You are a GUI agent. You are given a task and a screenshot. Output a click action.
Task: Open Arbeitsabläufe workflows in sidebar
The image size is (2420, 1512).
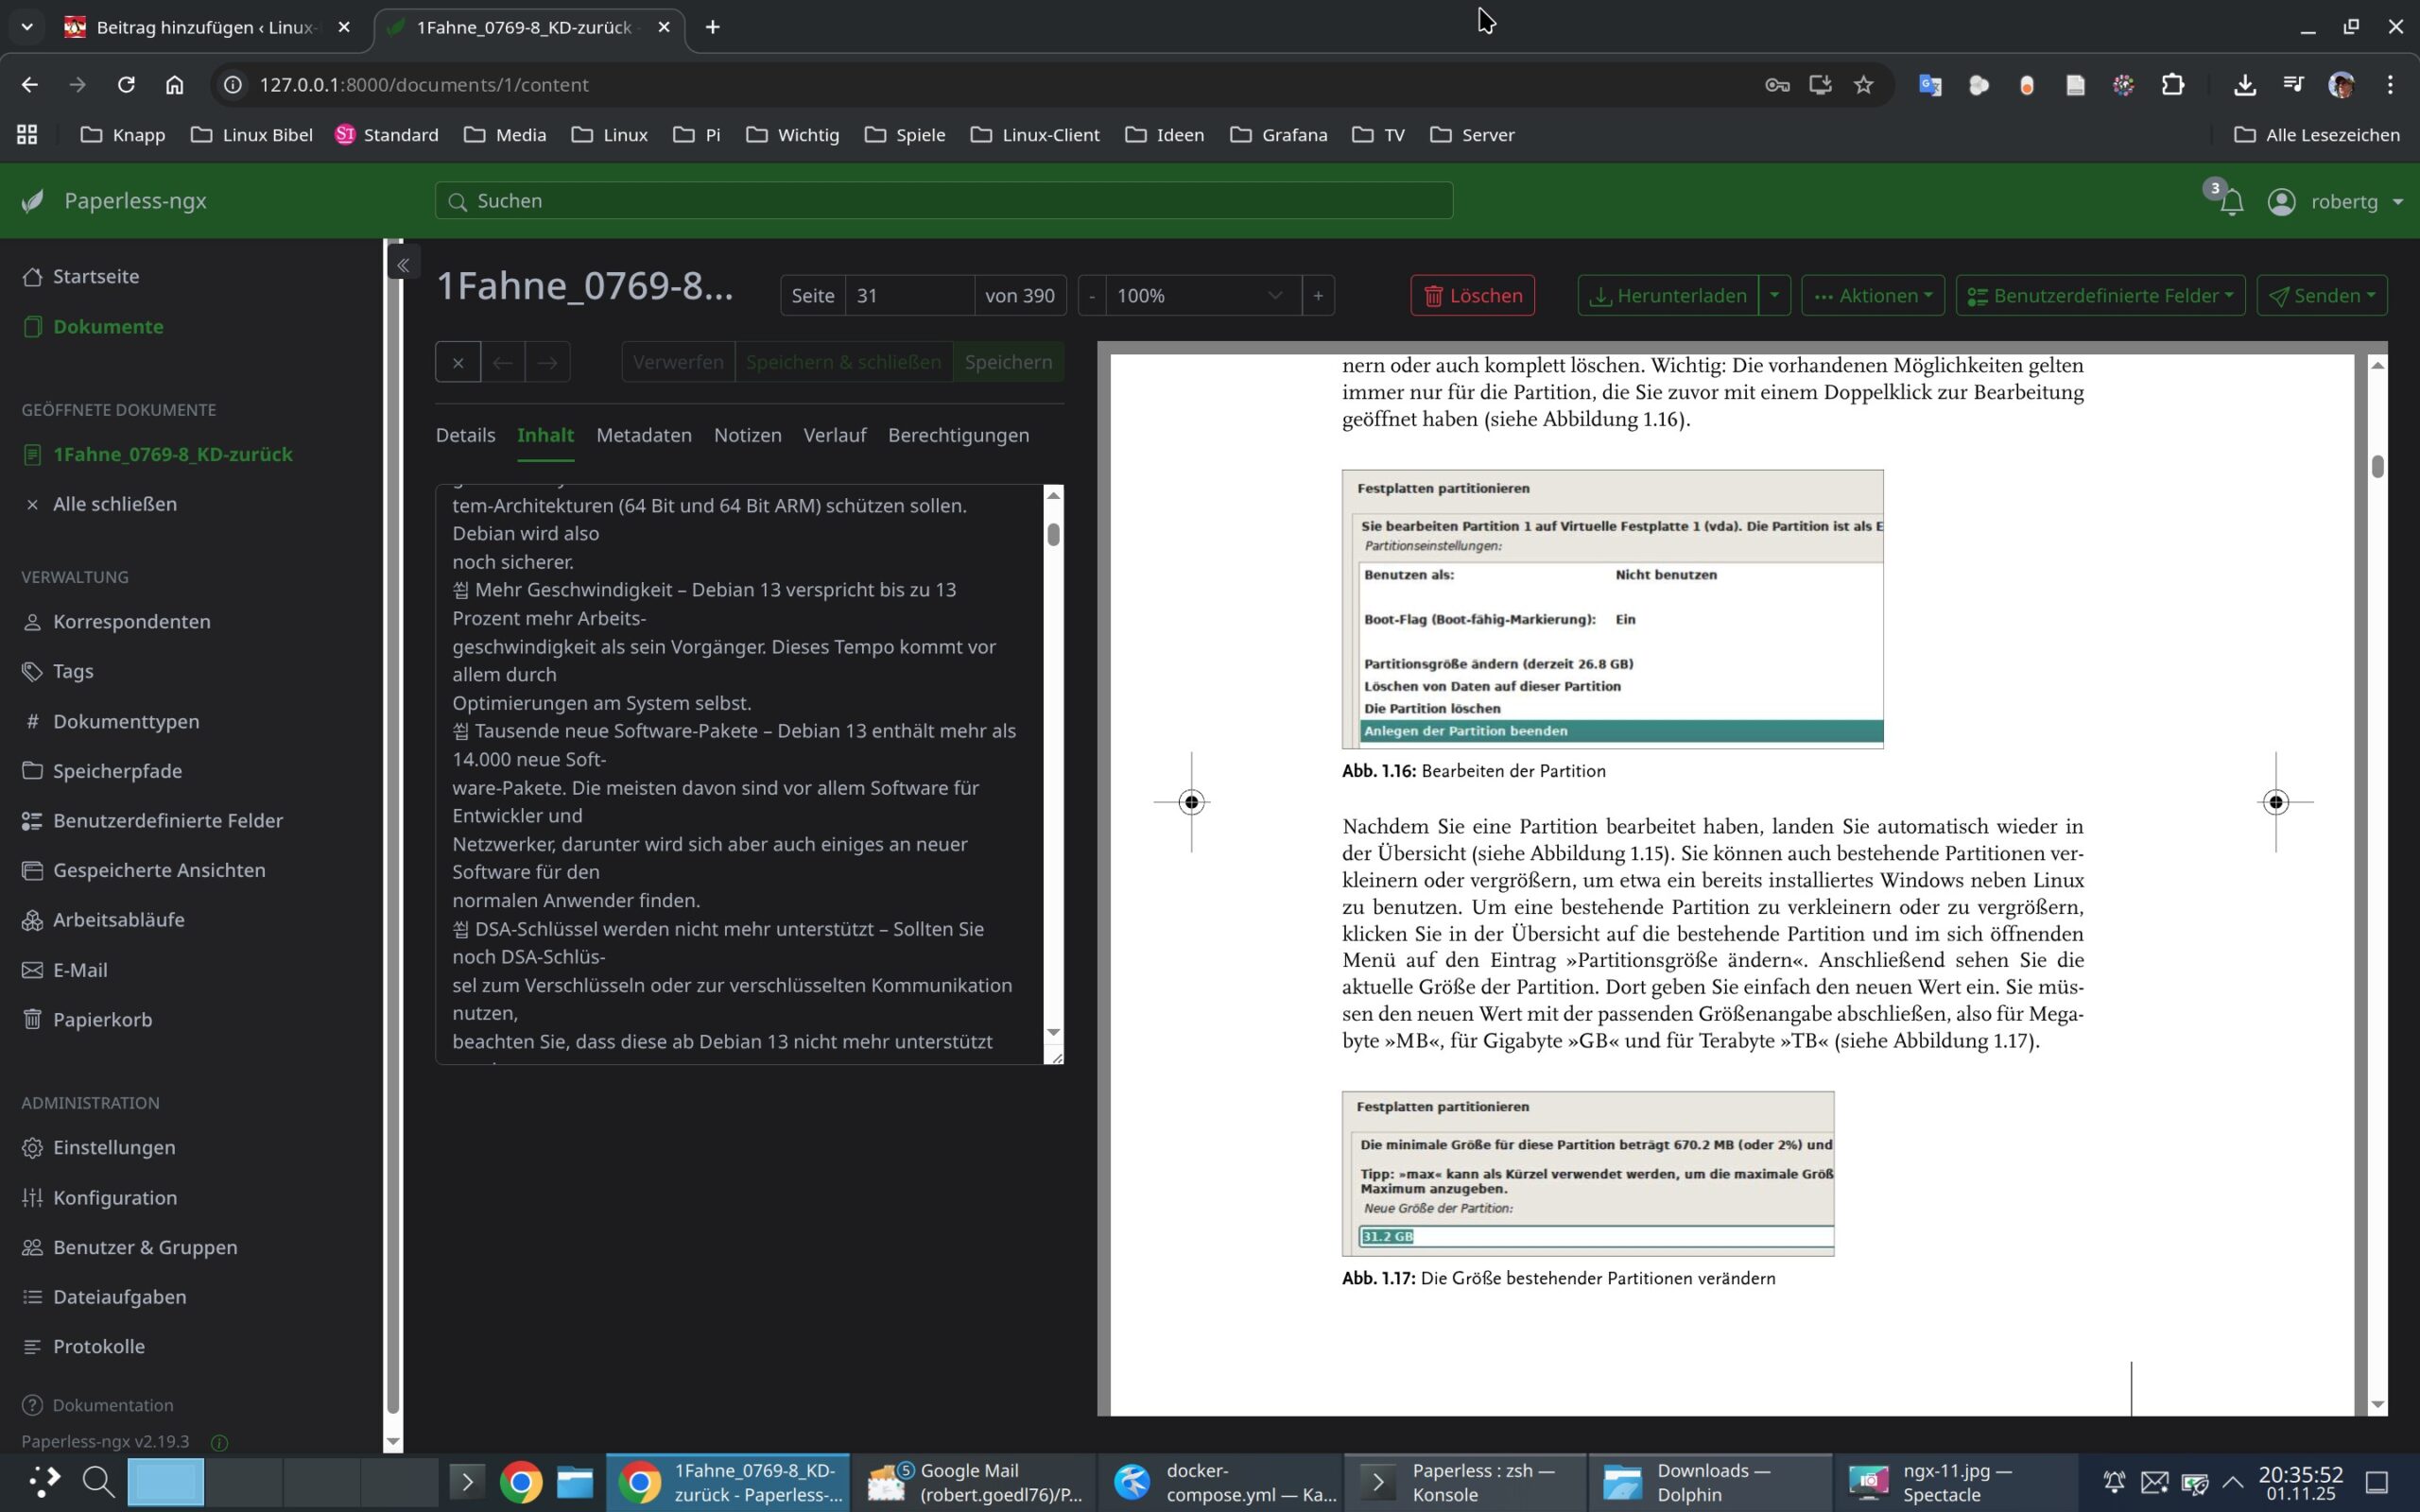[x=118, y=919]
